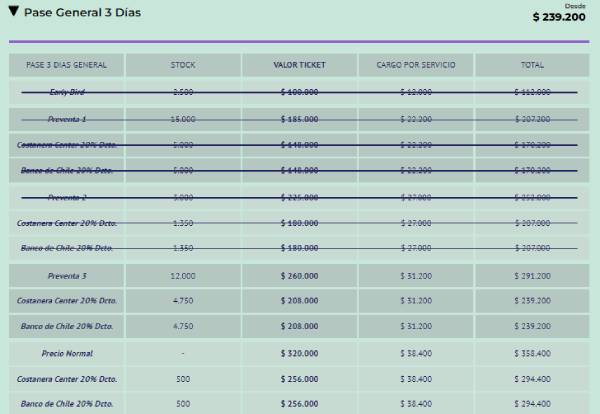
Task: Collapse the Pase General 3 Días section
Action: pos(12,12)
